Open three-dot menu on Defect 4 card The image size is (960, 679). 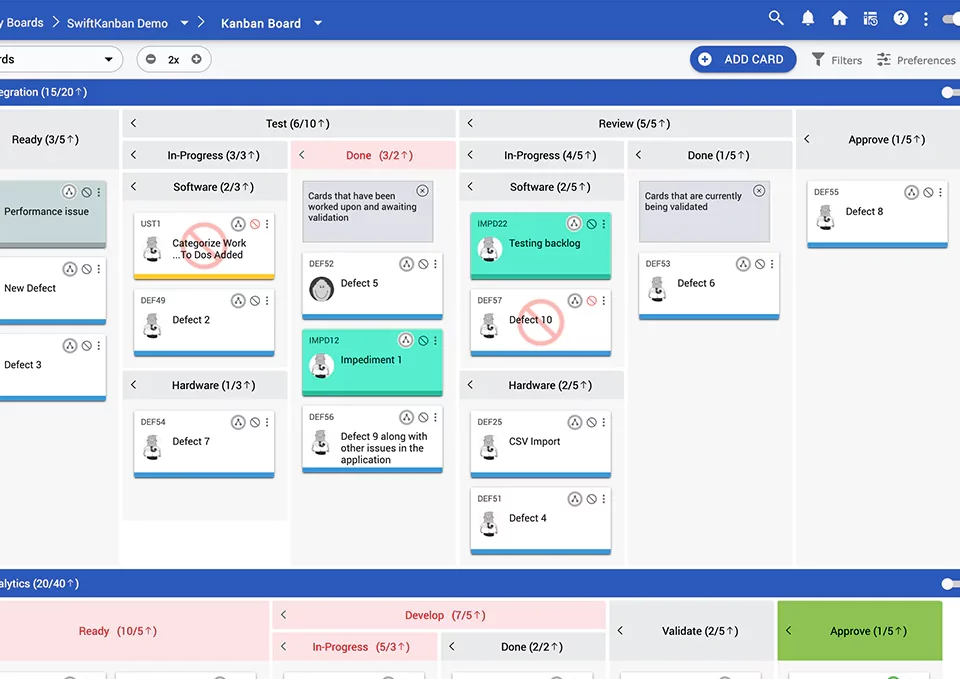[604, 499]
